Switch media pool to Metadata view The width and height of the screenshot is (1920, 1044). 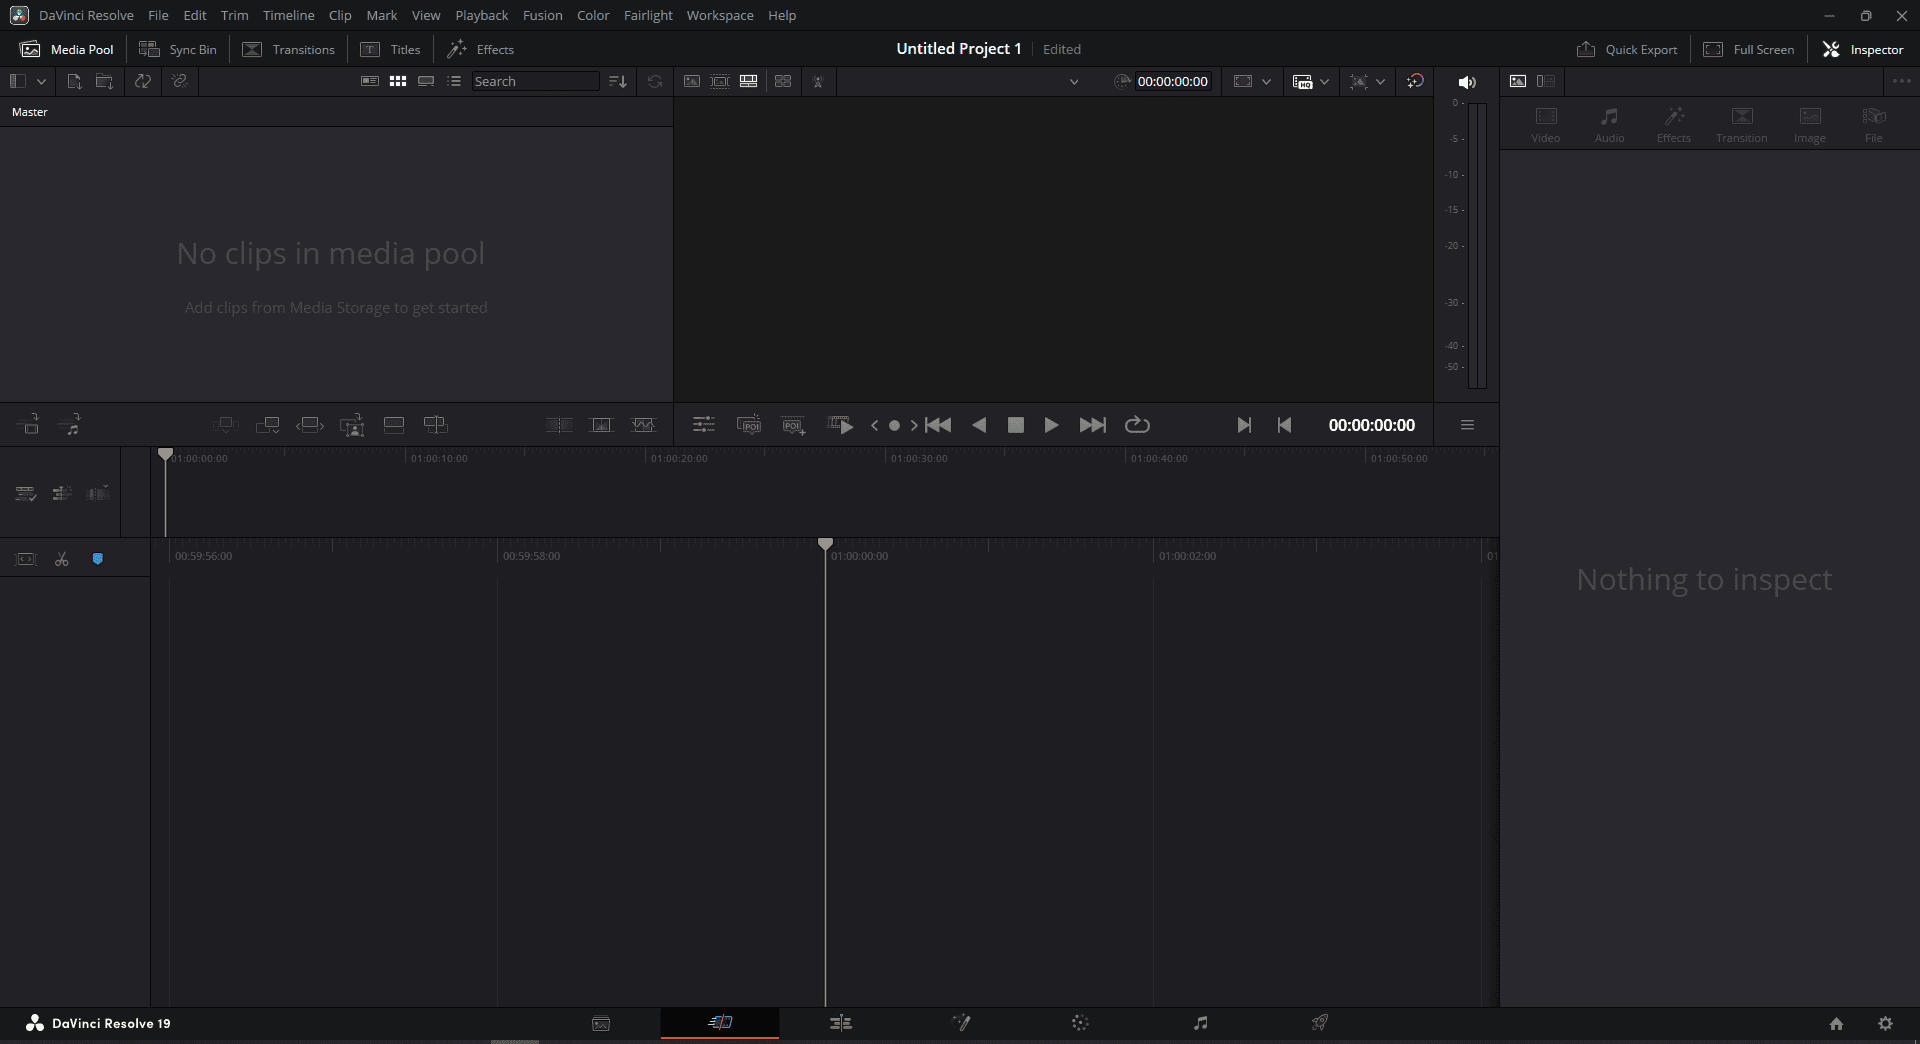[370, 81]
